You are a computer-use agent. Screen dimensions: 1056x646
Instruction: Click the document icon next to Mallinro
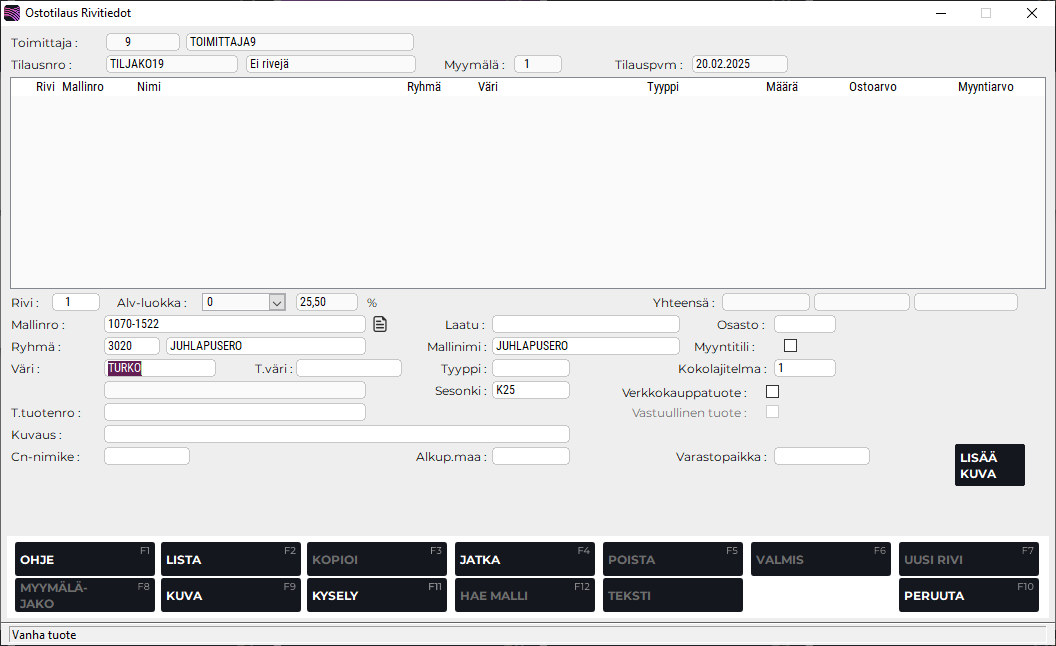[380, 324]
